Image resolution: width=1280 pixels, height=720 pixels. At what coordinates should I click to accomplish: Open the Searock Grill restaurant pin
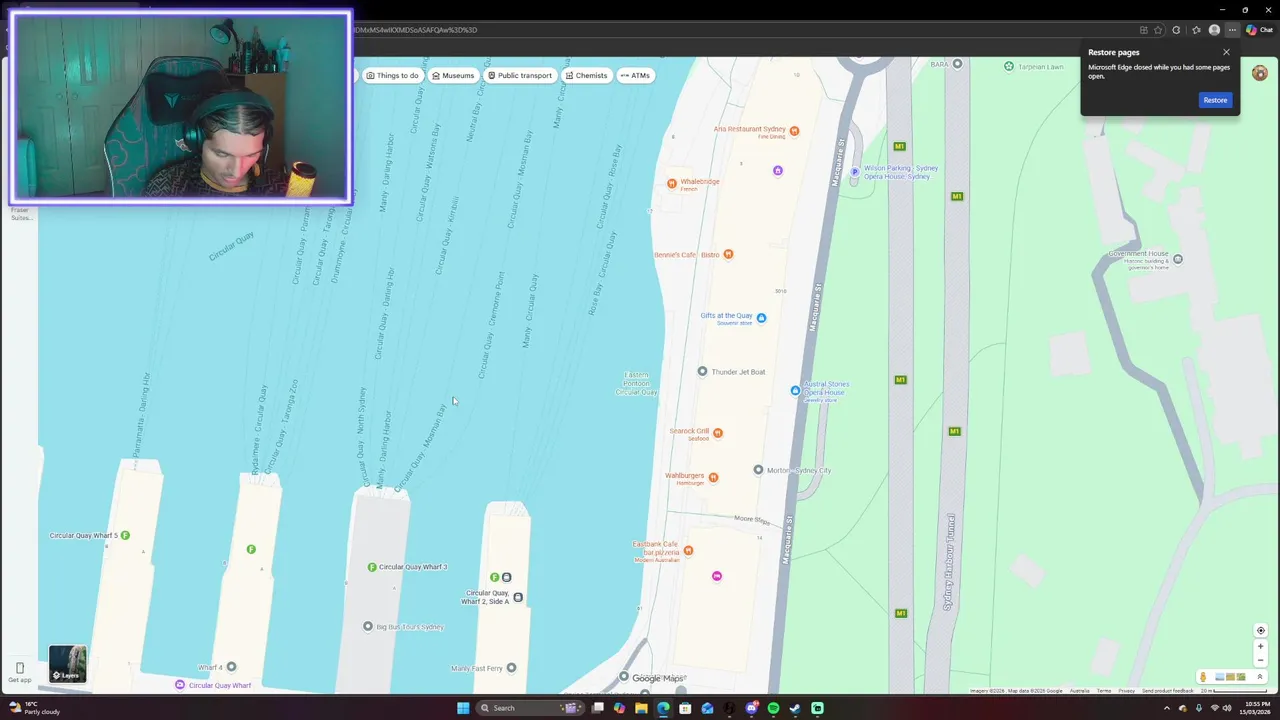click(717, 433)
